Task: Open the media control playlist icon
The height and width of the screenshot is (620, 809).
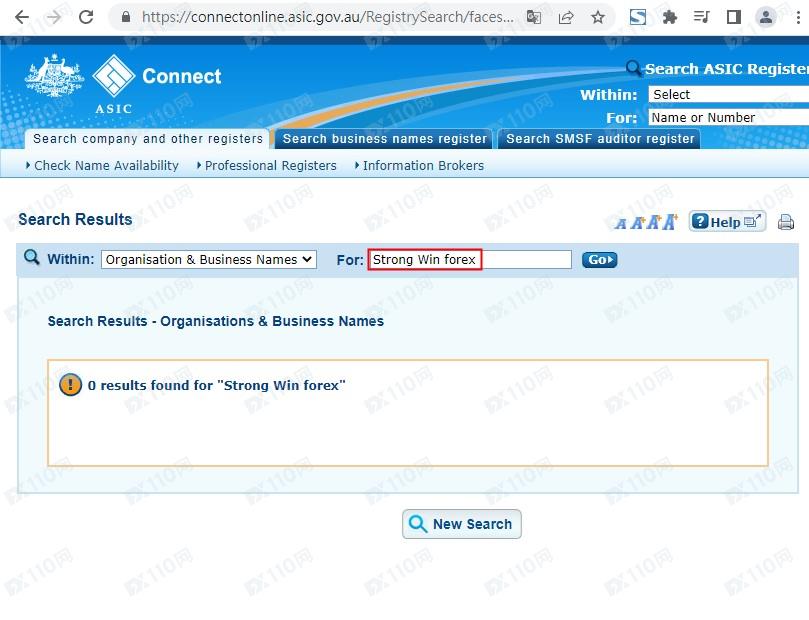Action: pos(702,17)
